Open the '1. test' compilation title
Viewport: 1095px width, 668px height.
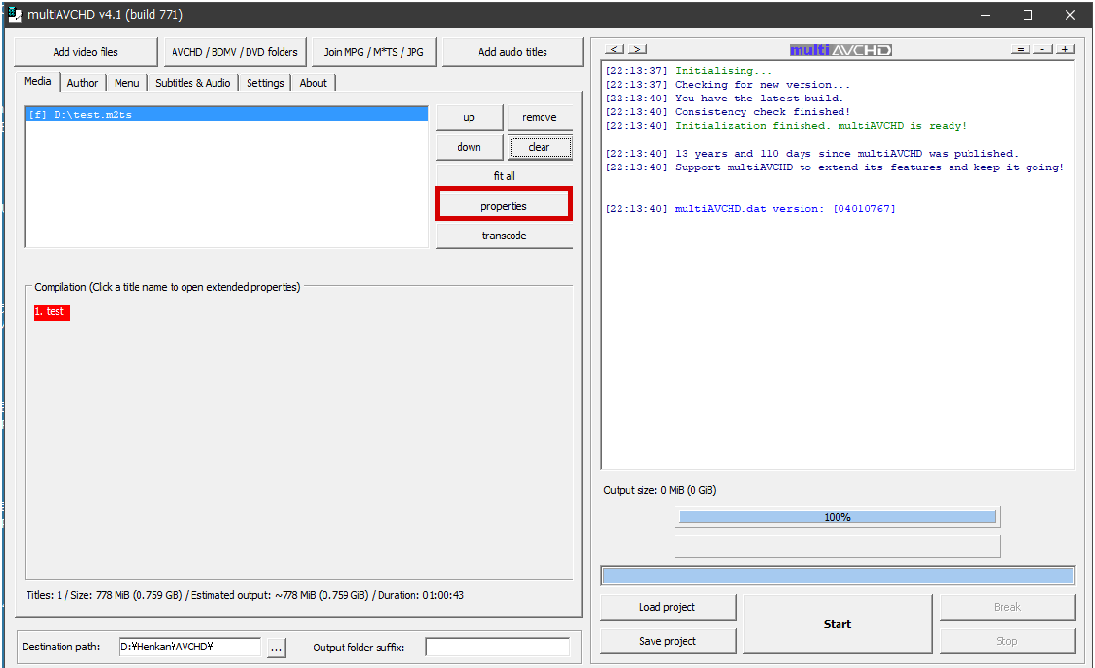coord(52,312)
